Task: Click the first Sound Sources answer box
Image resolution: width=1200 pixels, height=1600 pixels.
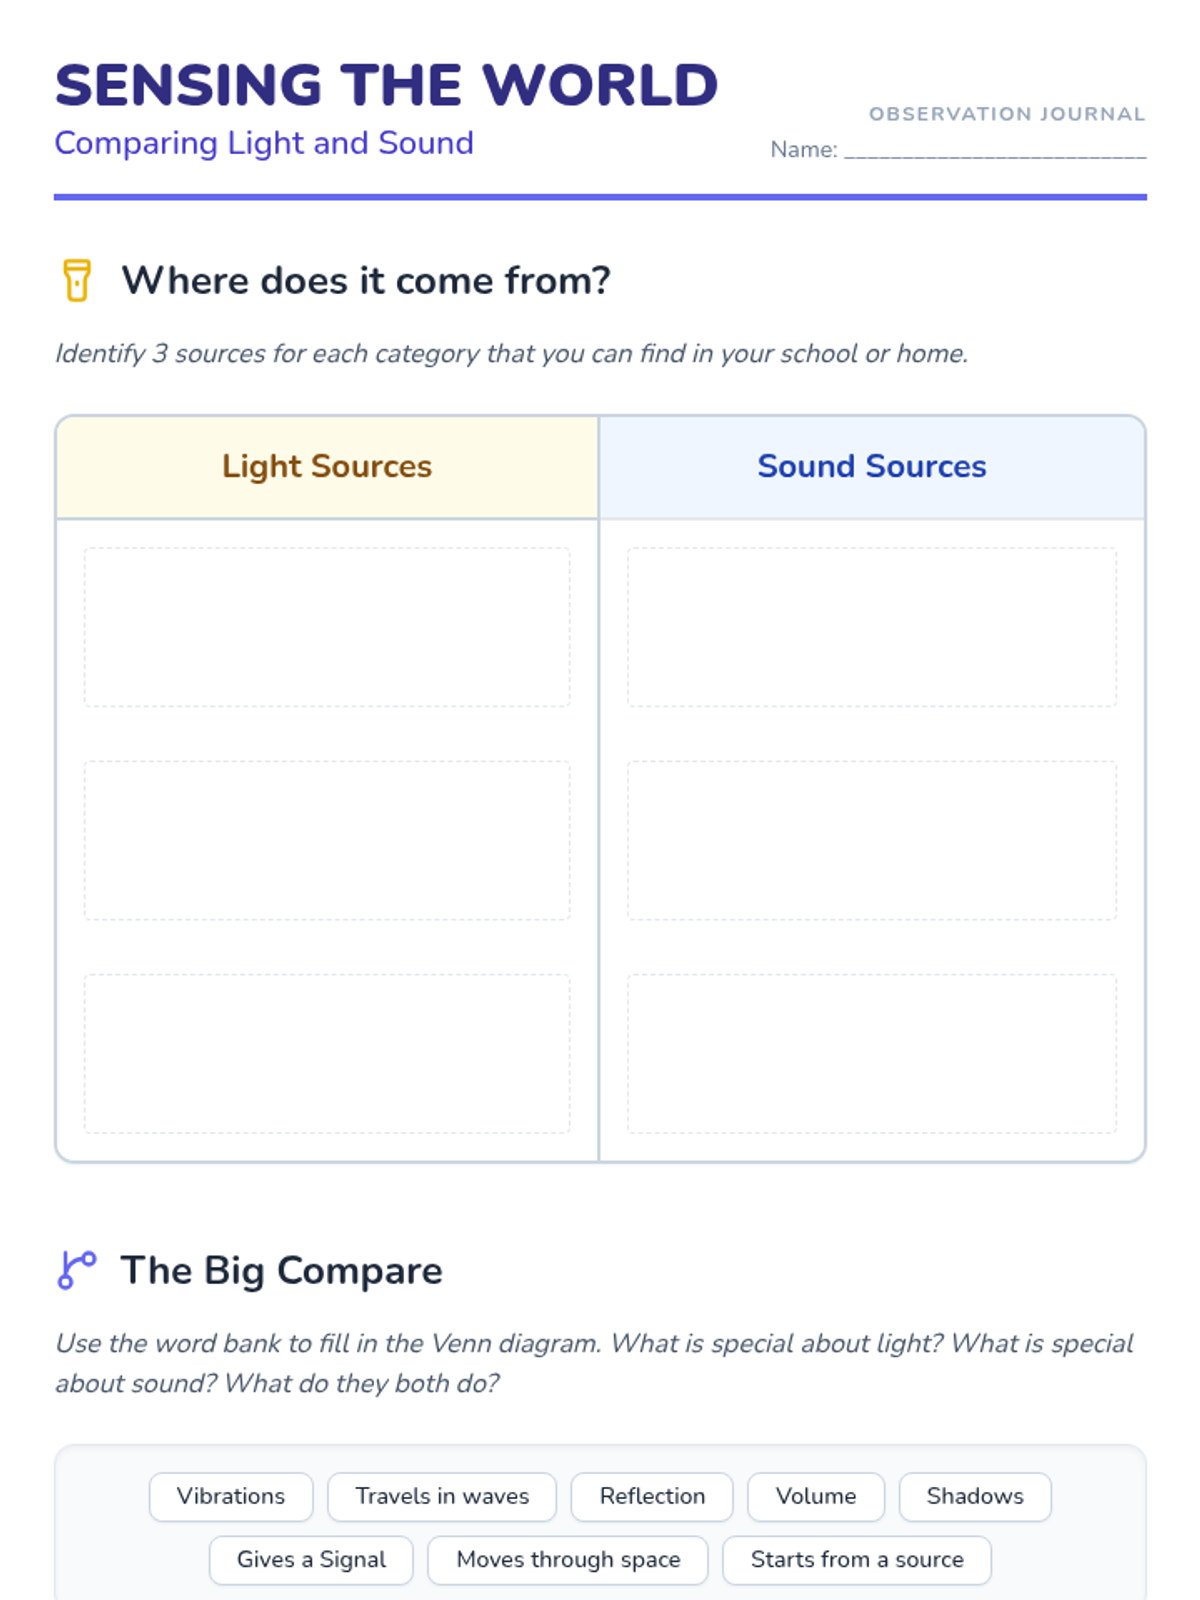Action: [x=871, y=627]
